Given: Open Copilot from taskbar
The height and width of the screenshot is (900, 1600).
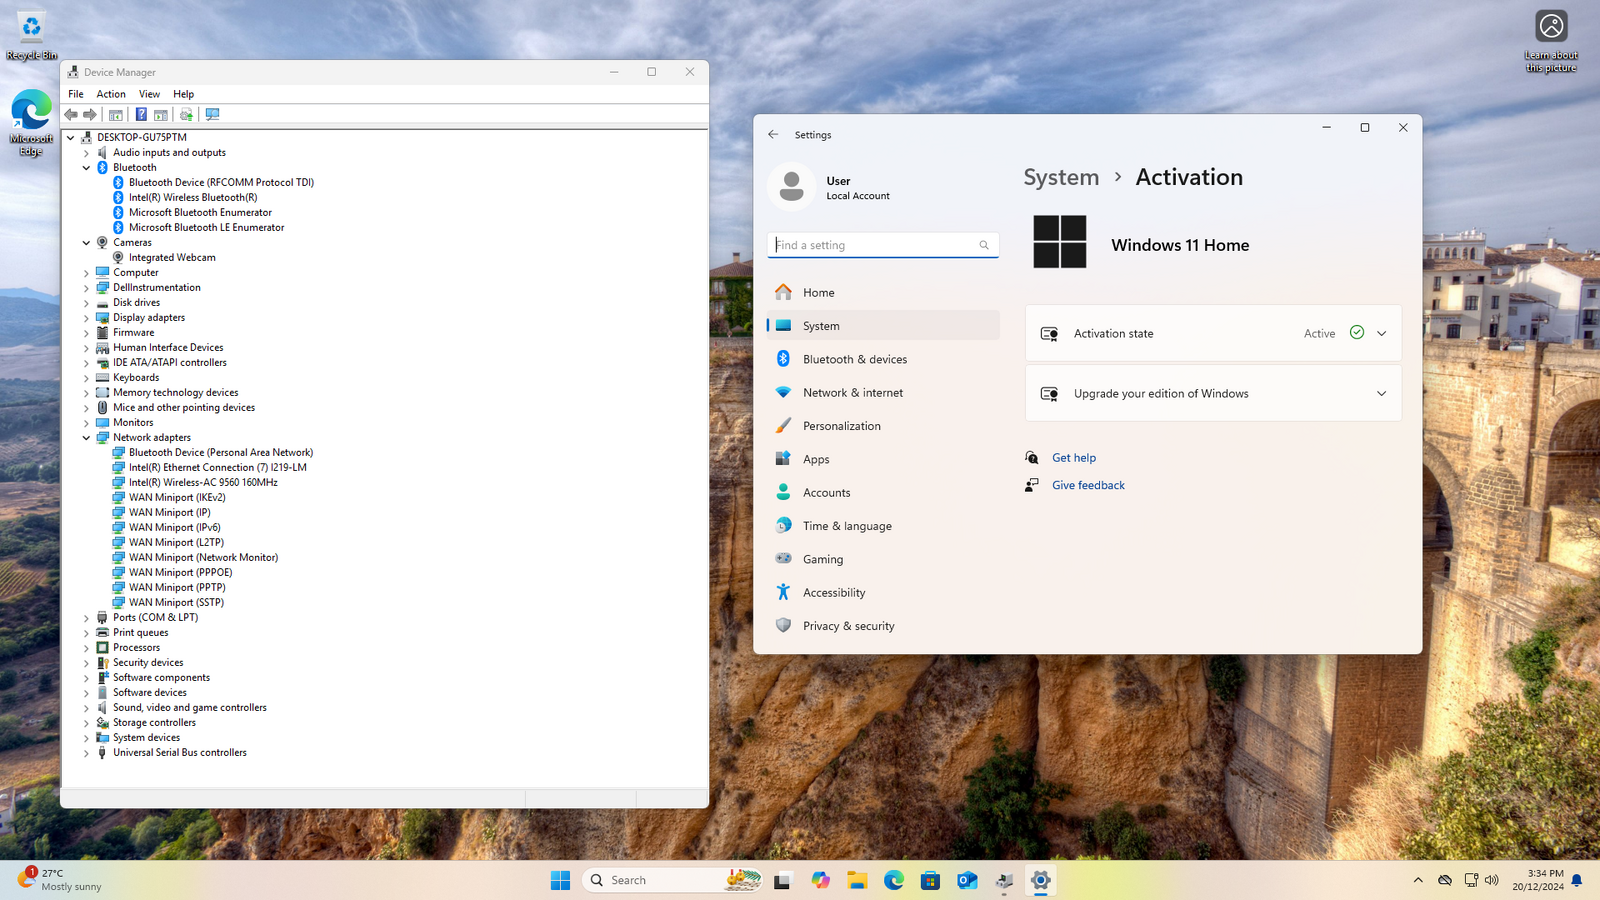Looking at the screenshot, I should click(x=820, y=880).
